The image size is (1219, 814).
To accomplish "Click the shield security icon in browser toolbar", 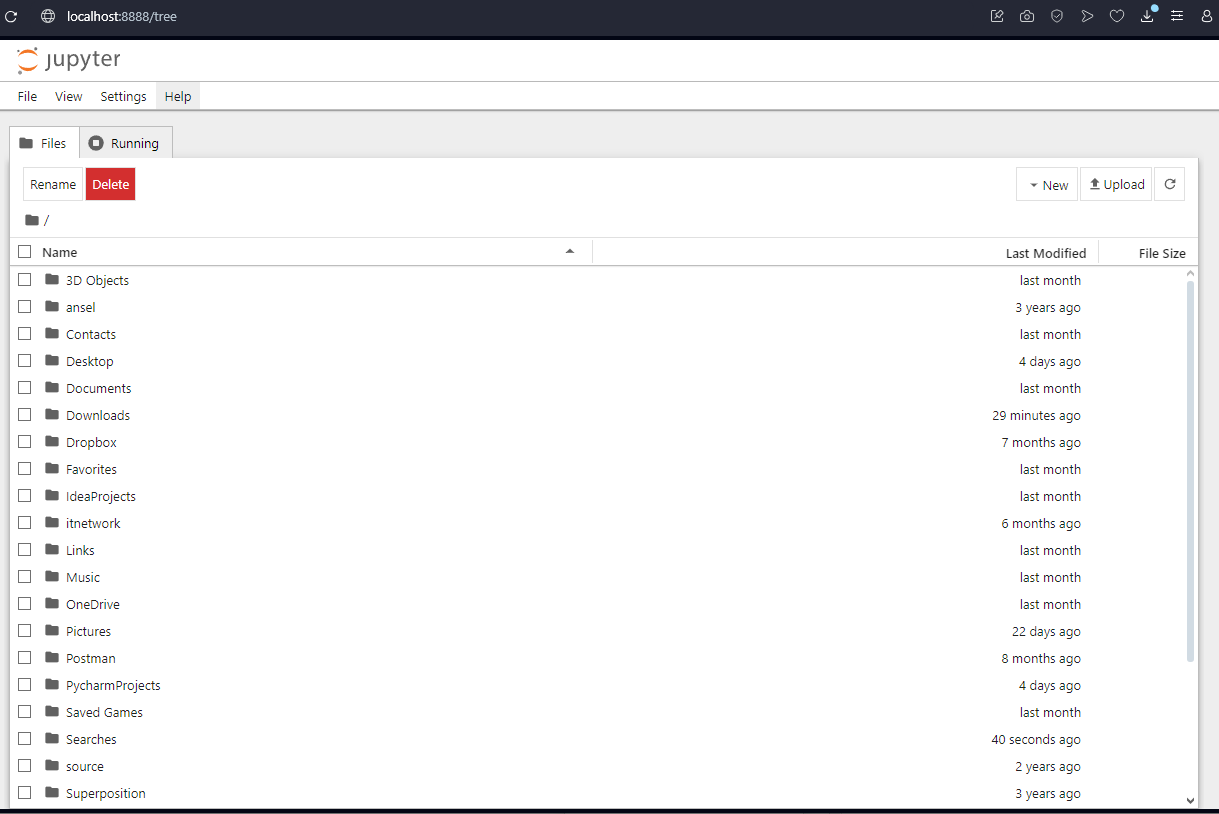I will 1057,16.
